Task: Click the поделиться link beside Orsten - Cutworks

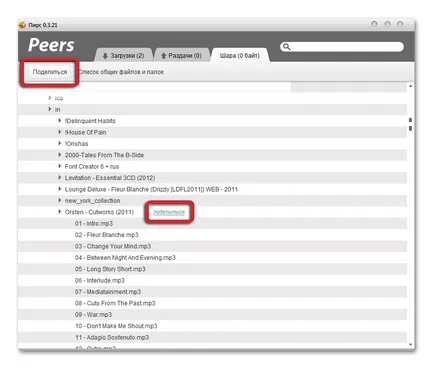Action: point(169,212)
